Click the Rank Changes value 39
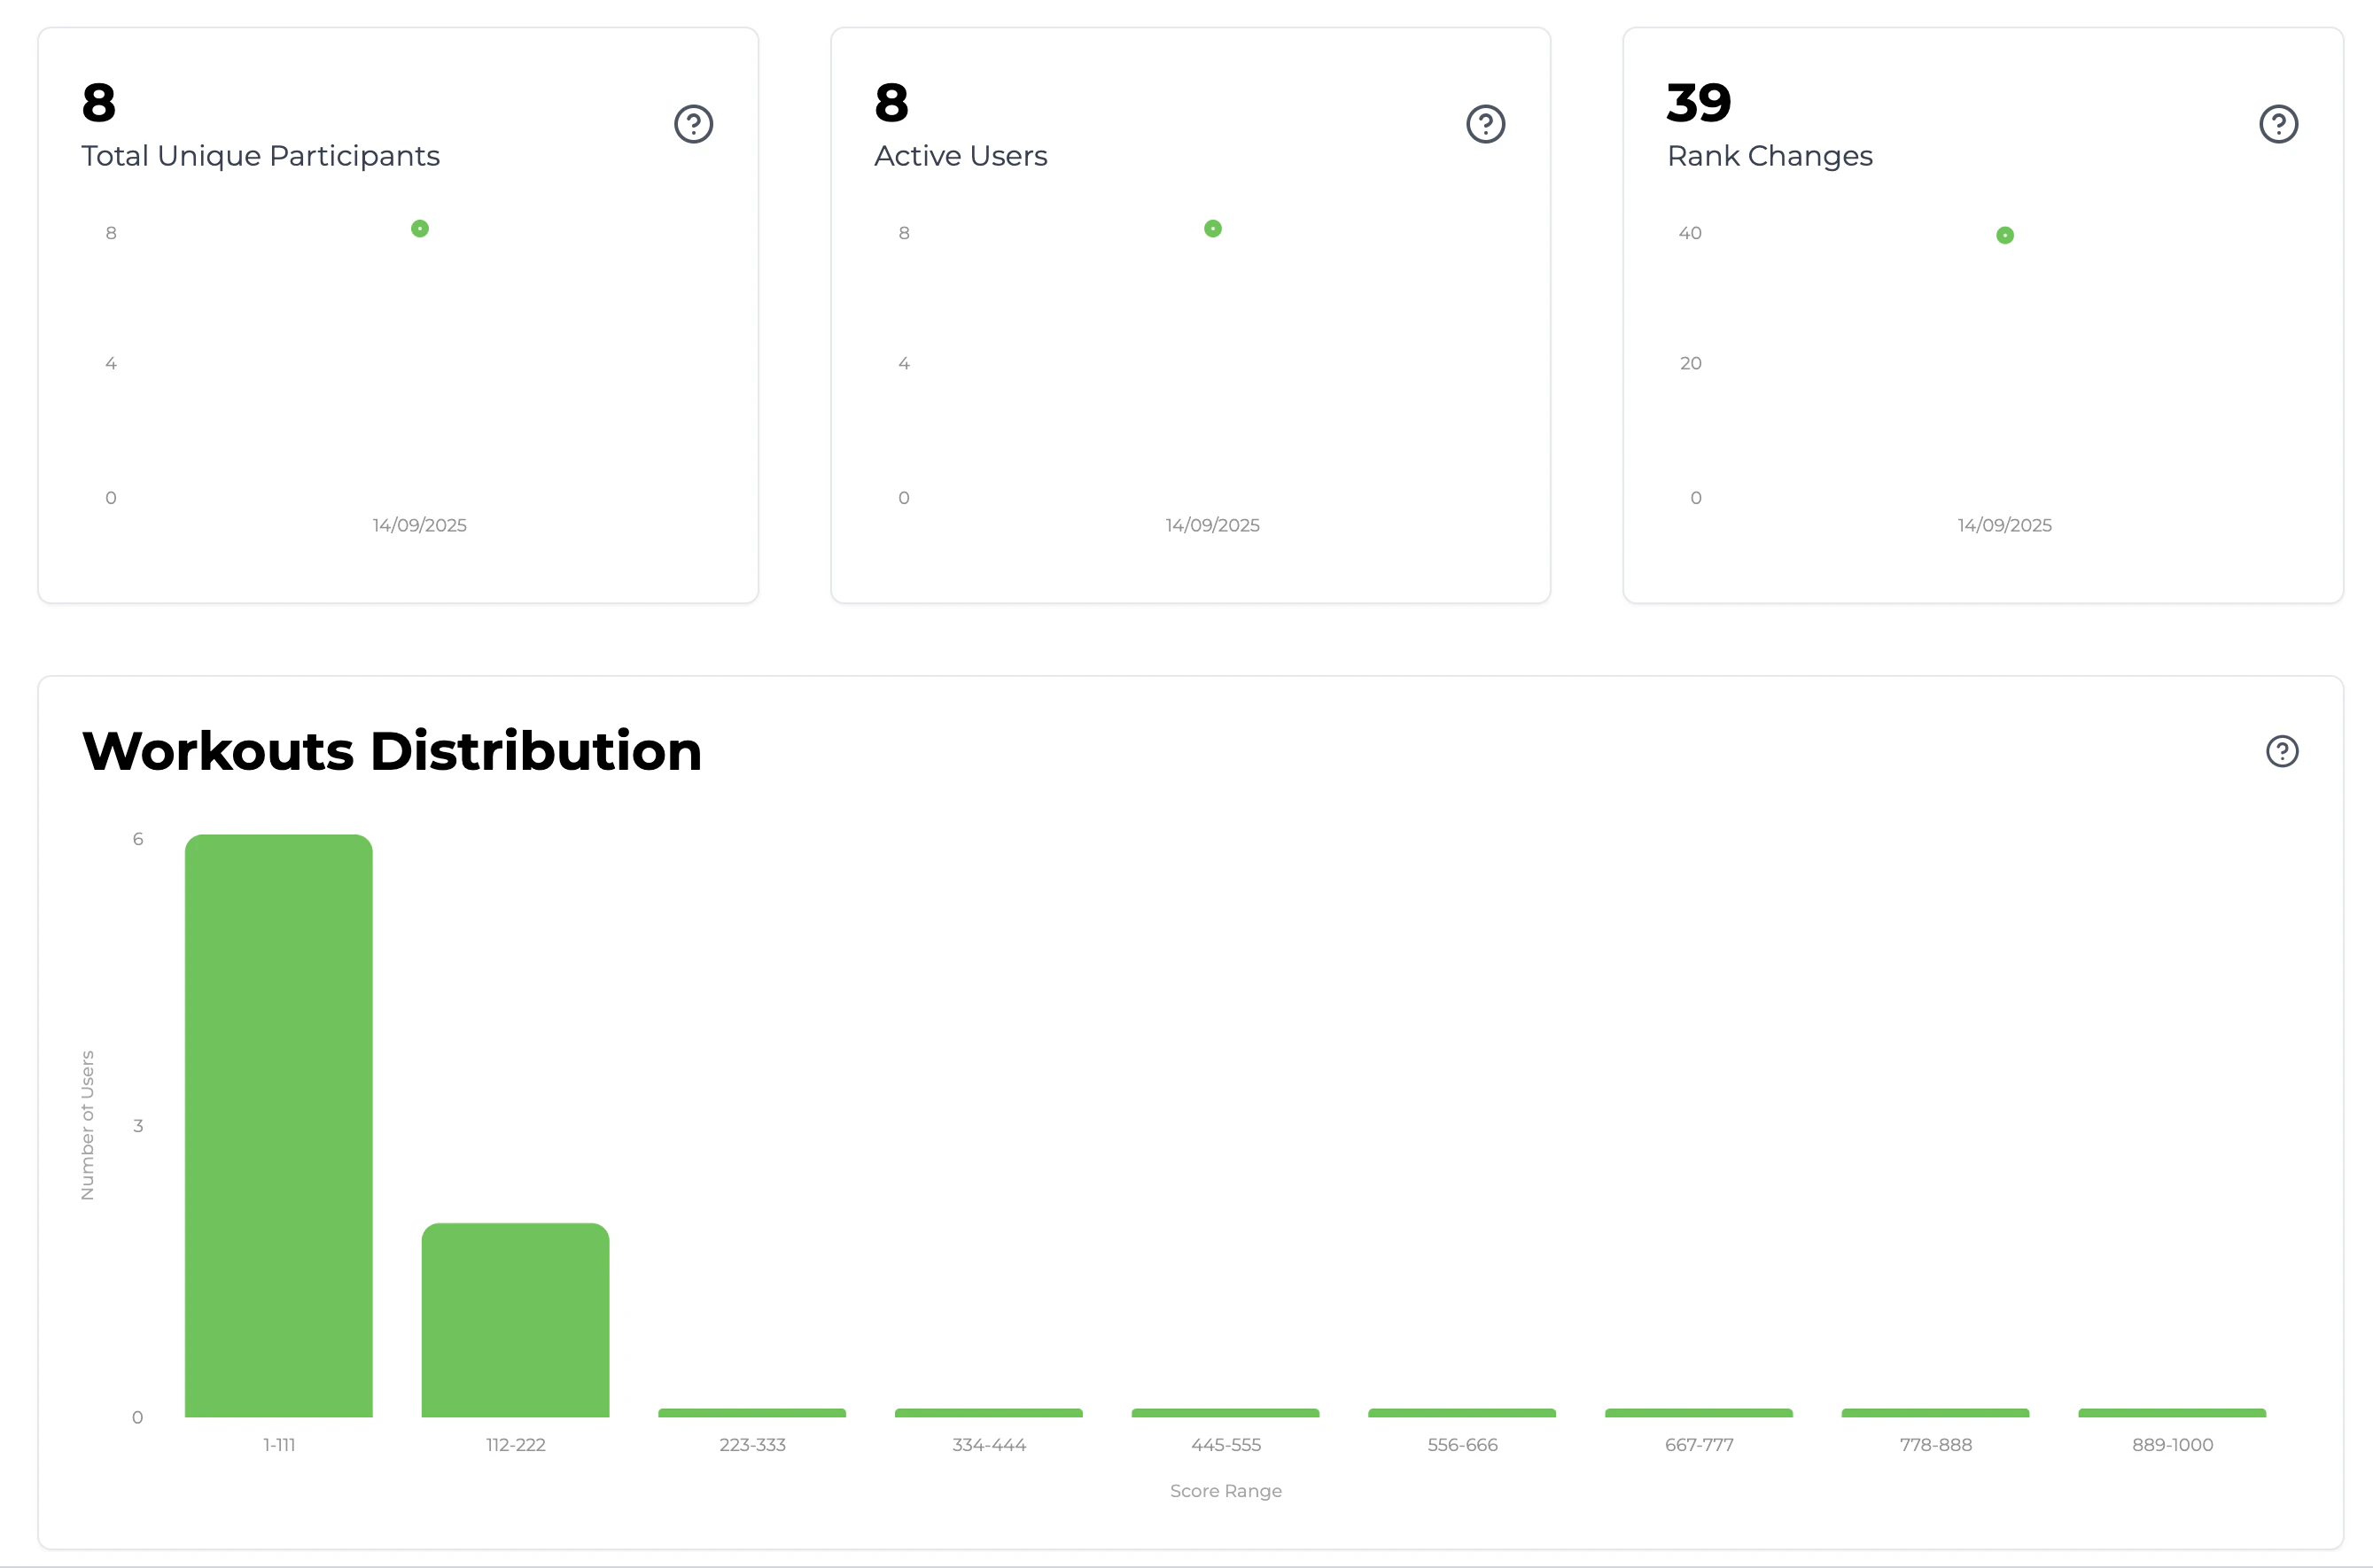Image resolution: width=2373 pixels, height=1568 pixels. [1698, 103]
